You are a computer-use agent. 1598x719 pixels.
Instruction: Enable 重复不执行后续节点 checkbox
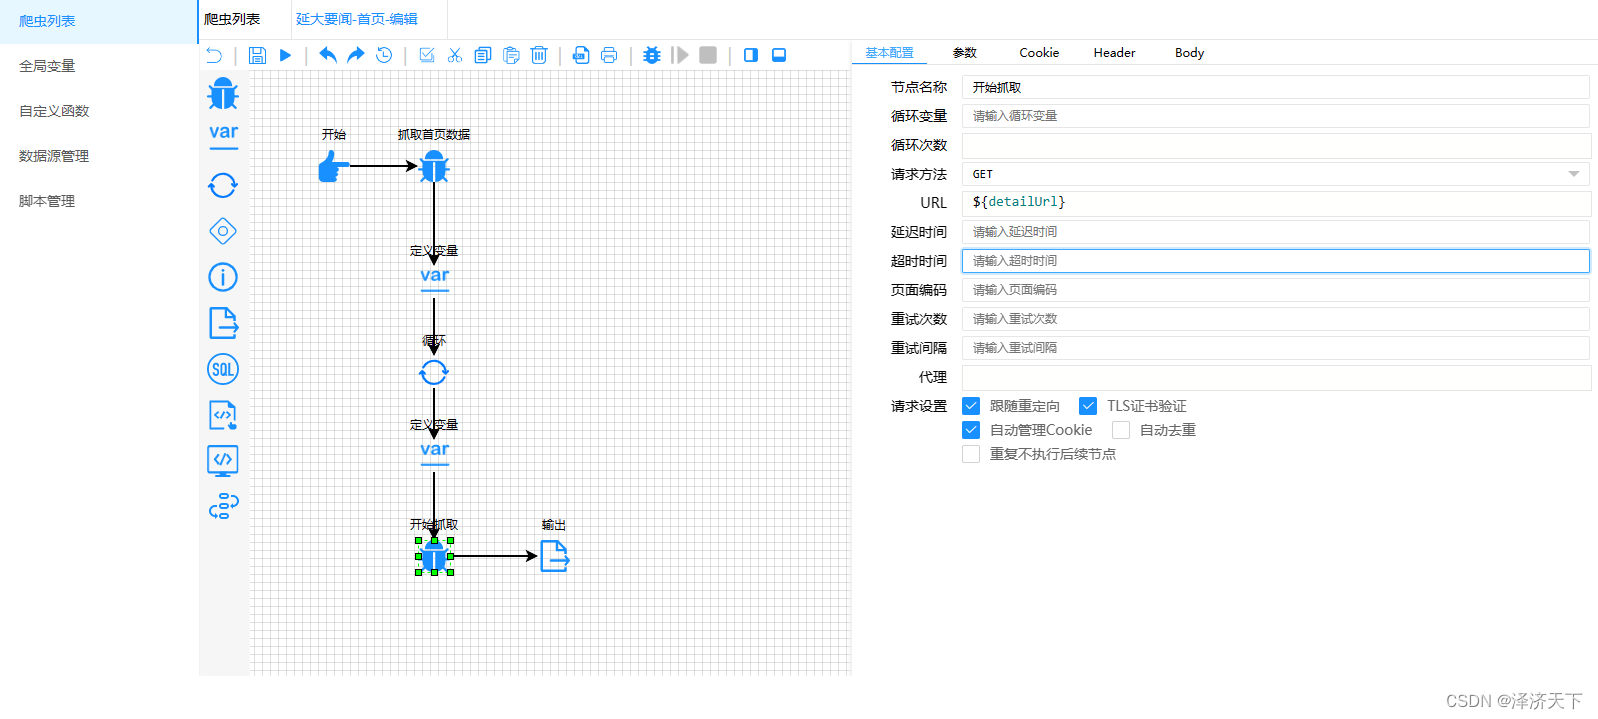(971, 454)
